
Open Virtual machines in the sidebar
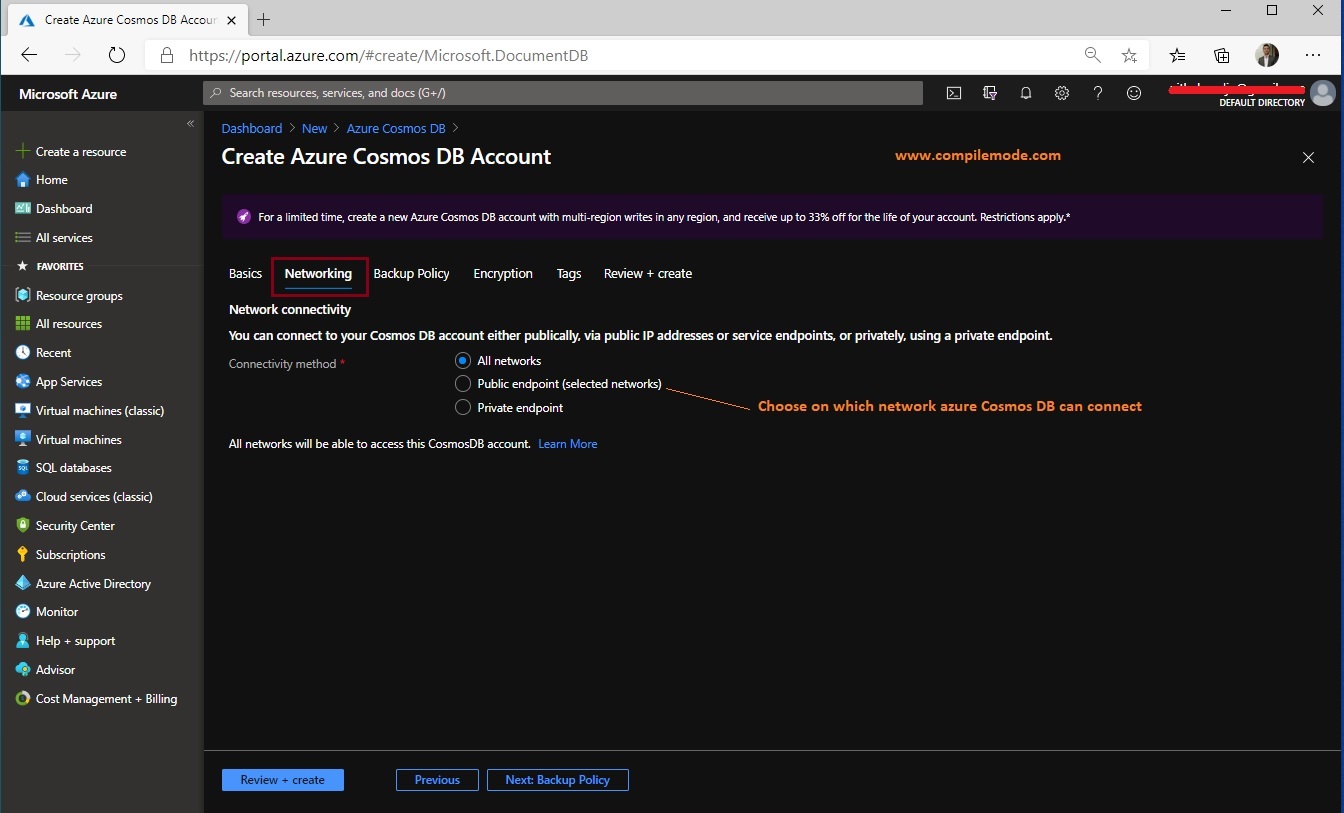point(79,440)
